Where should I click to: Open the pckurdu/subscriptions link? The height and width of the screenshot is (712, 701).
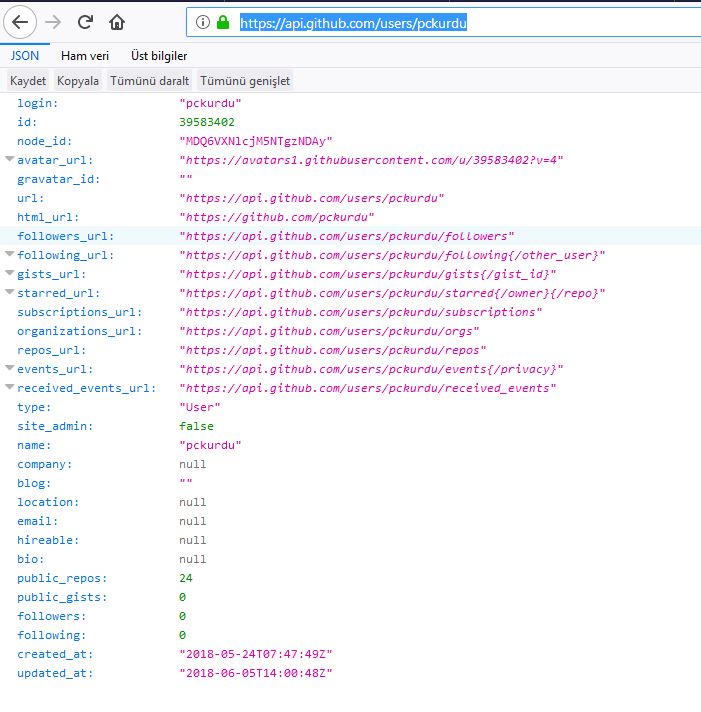(360, 312)
